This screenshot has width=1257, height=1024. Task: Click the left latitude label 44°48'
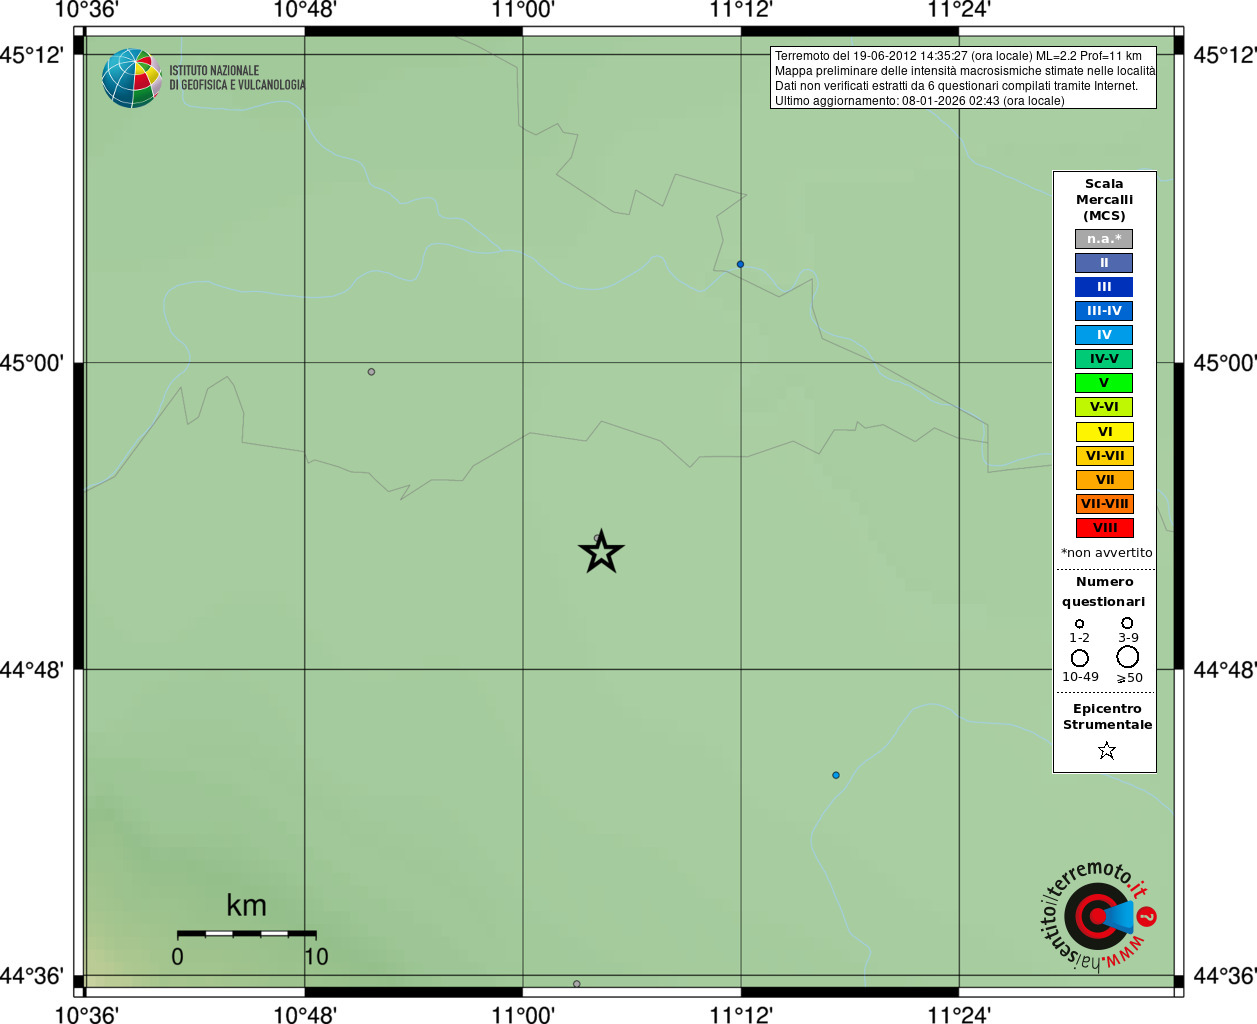tap(32, 669)
